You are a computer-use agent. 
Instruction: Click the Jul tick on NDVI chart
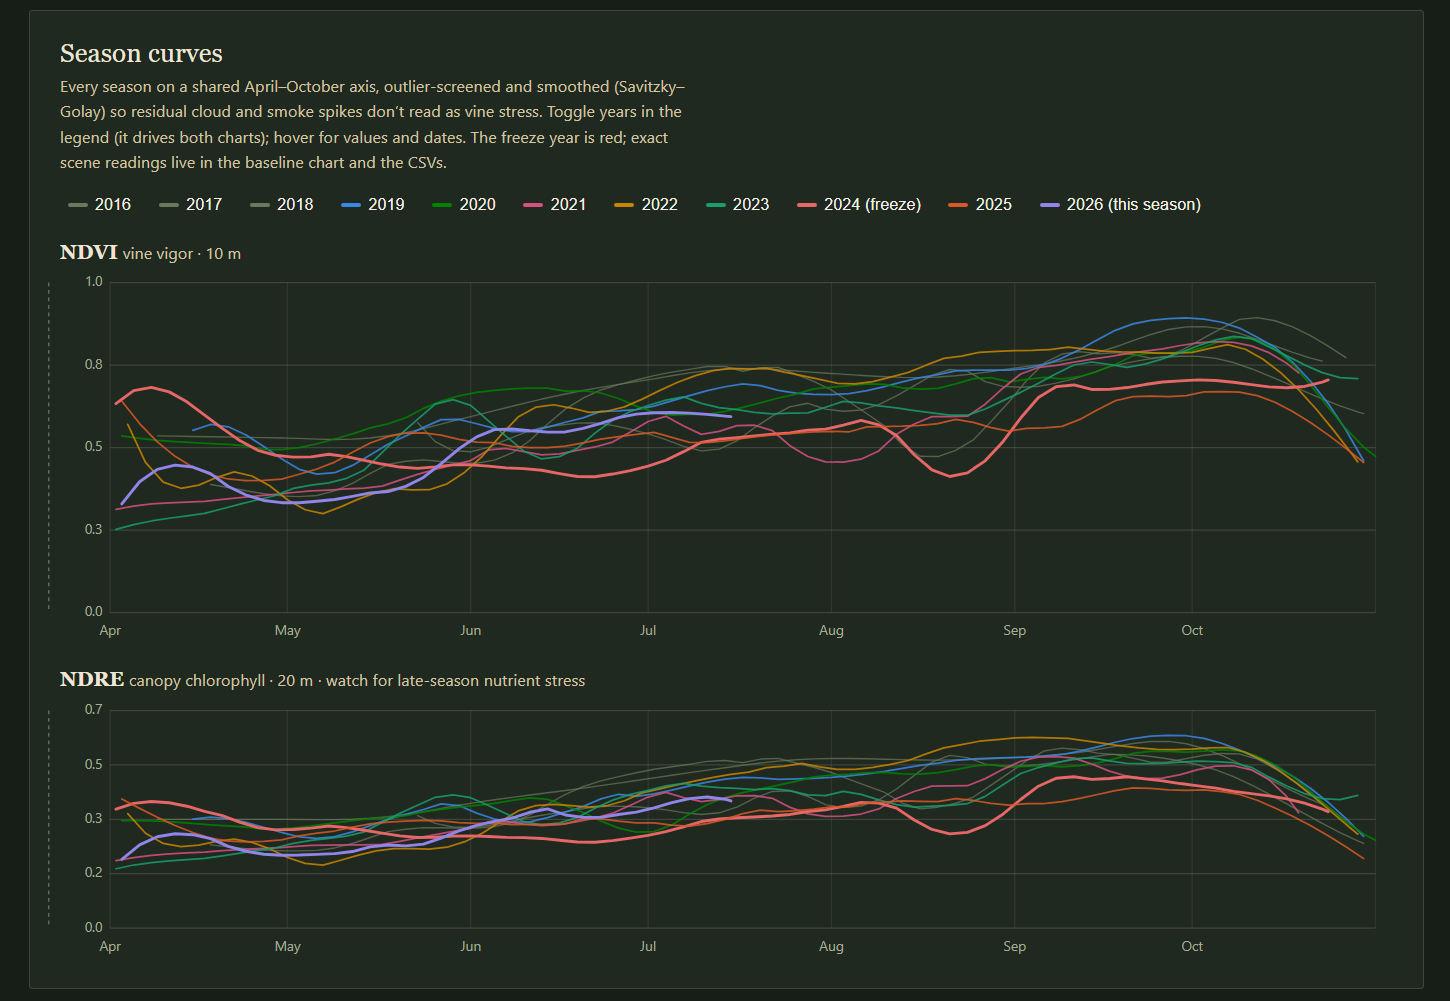pos(648,631)
